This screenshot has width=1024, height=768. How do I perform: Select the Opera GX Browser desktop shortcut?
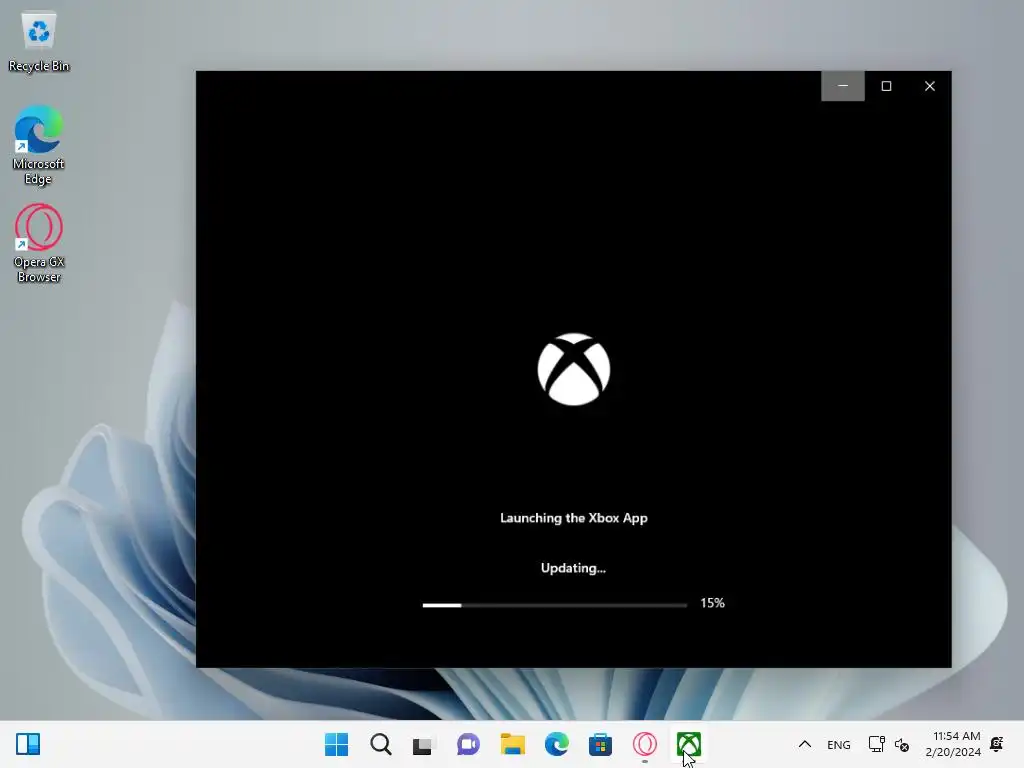pos(39,243)
